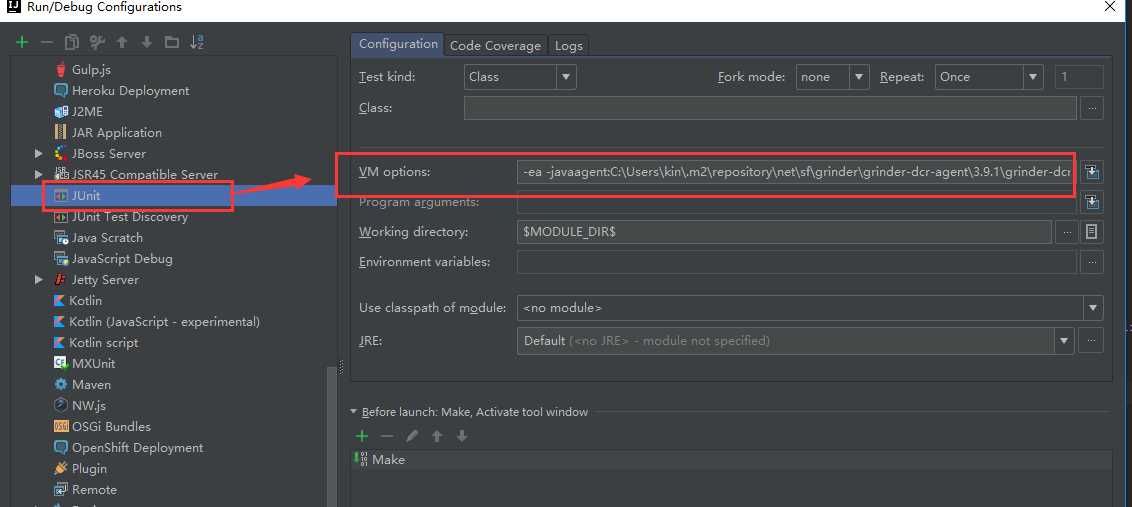Image resolution: width=1132 pixels, height=507 pixels.
Task: Edit environment variables ellipsis button
Action: click(1092, 261)
